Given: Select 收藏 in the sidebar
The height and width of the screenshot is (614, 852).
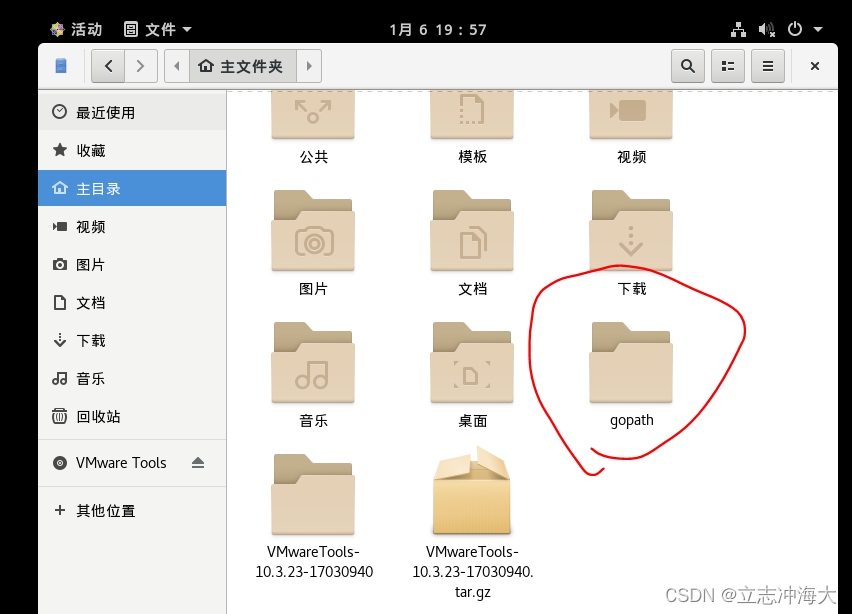Looking at the screenshot, I should click(132, 151).
